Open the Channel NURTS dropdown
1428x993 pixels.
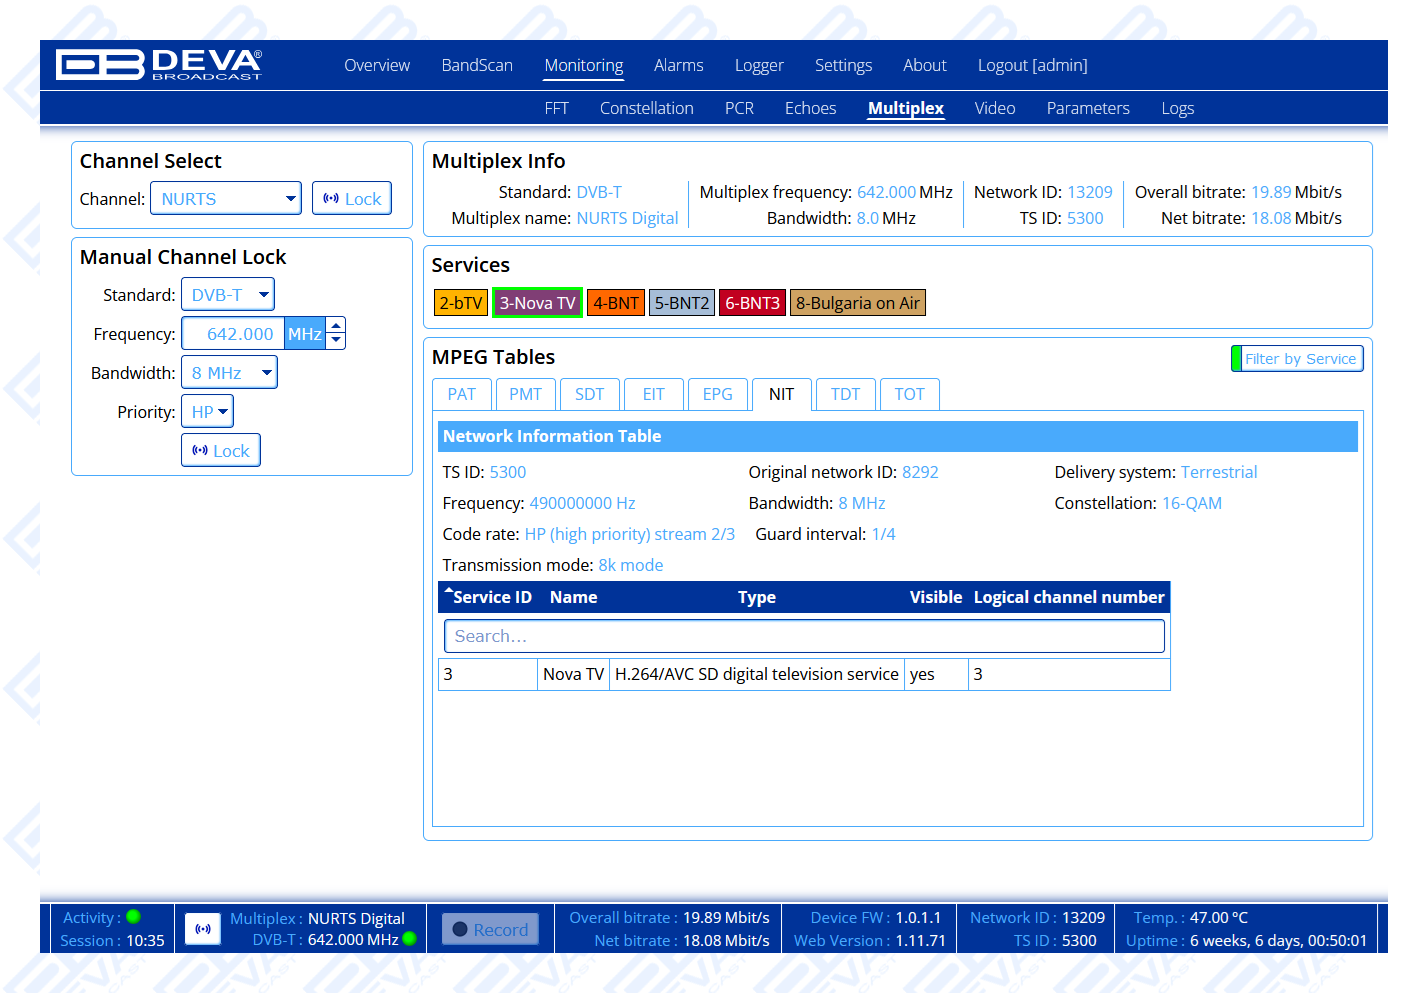226,199
